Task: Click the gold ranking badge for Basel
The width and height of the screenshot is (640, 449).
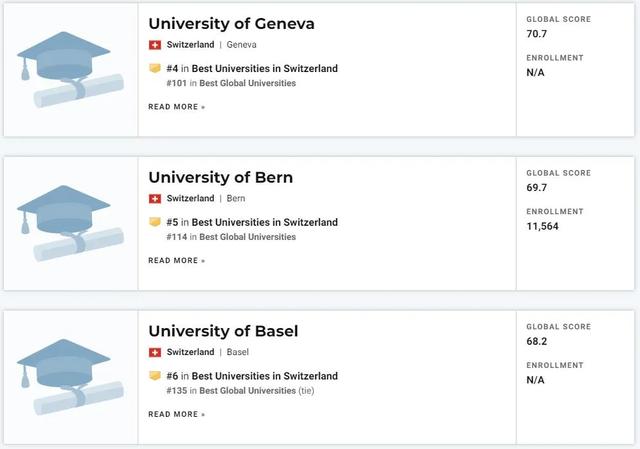Action: click(155, 376)
